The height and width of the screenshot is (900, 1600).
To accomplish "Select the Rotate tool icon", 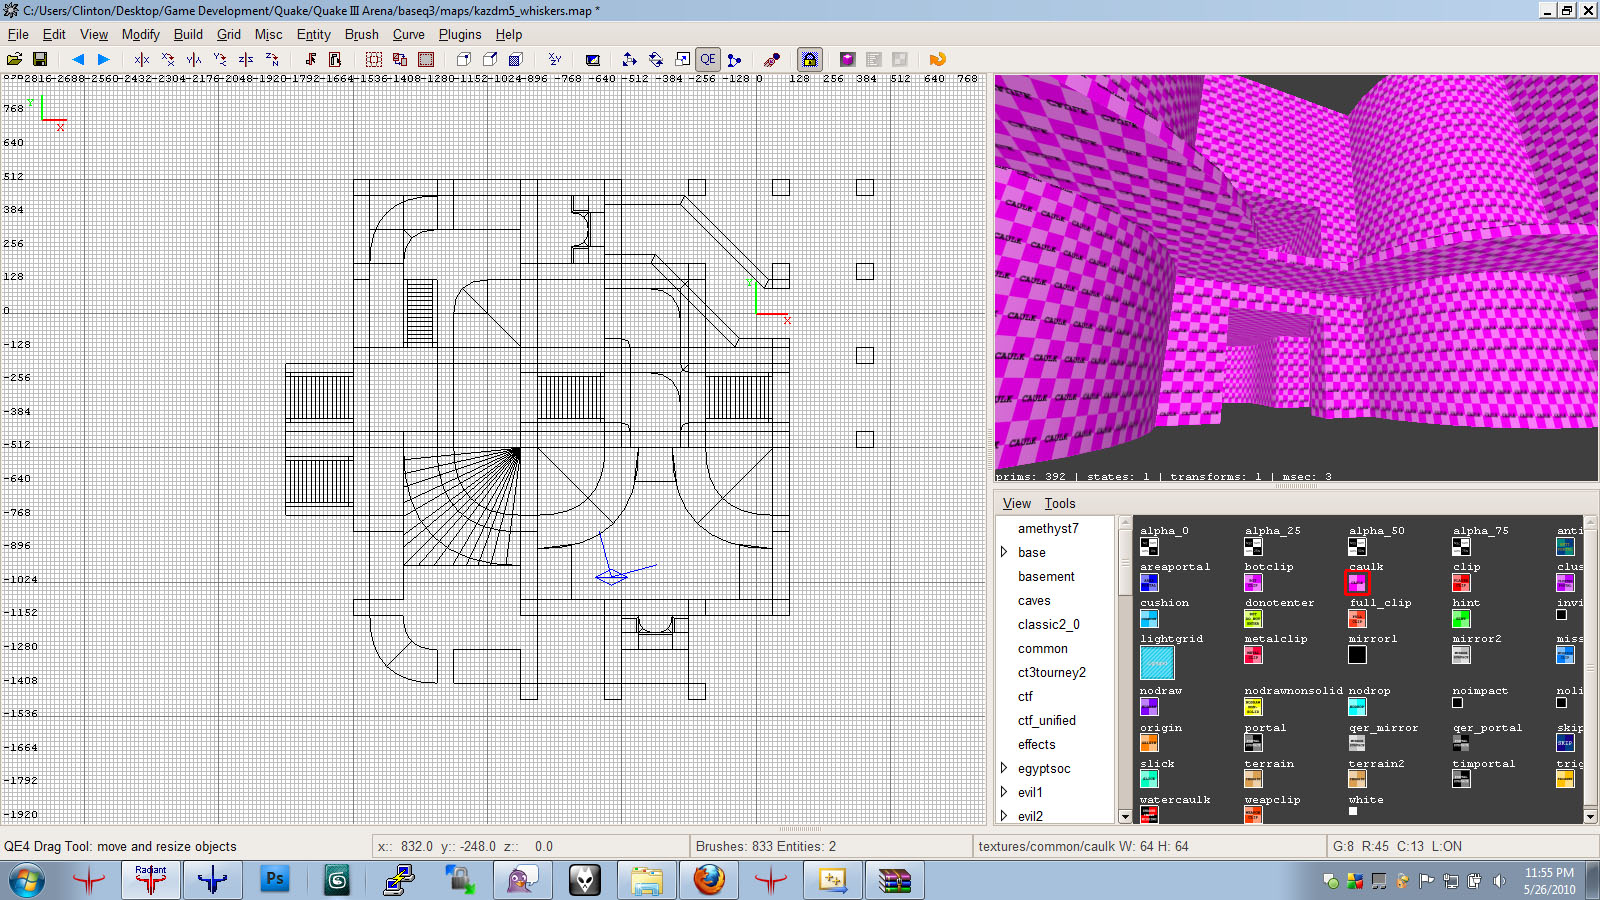I will click(x=656, y=60).
